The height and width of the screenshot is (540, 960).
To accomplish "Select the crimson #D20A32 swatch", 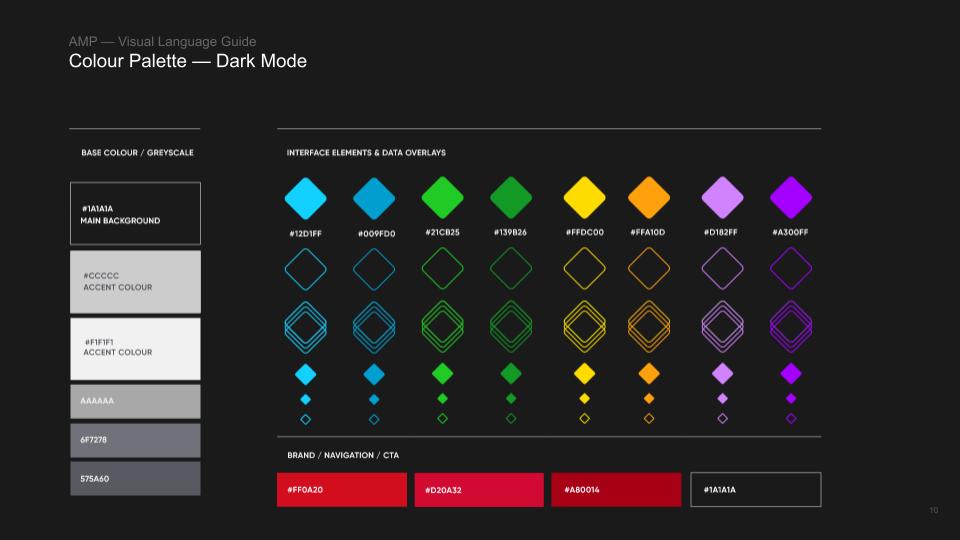I will pyautogui.click(x=479, y=490).
